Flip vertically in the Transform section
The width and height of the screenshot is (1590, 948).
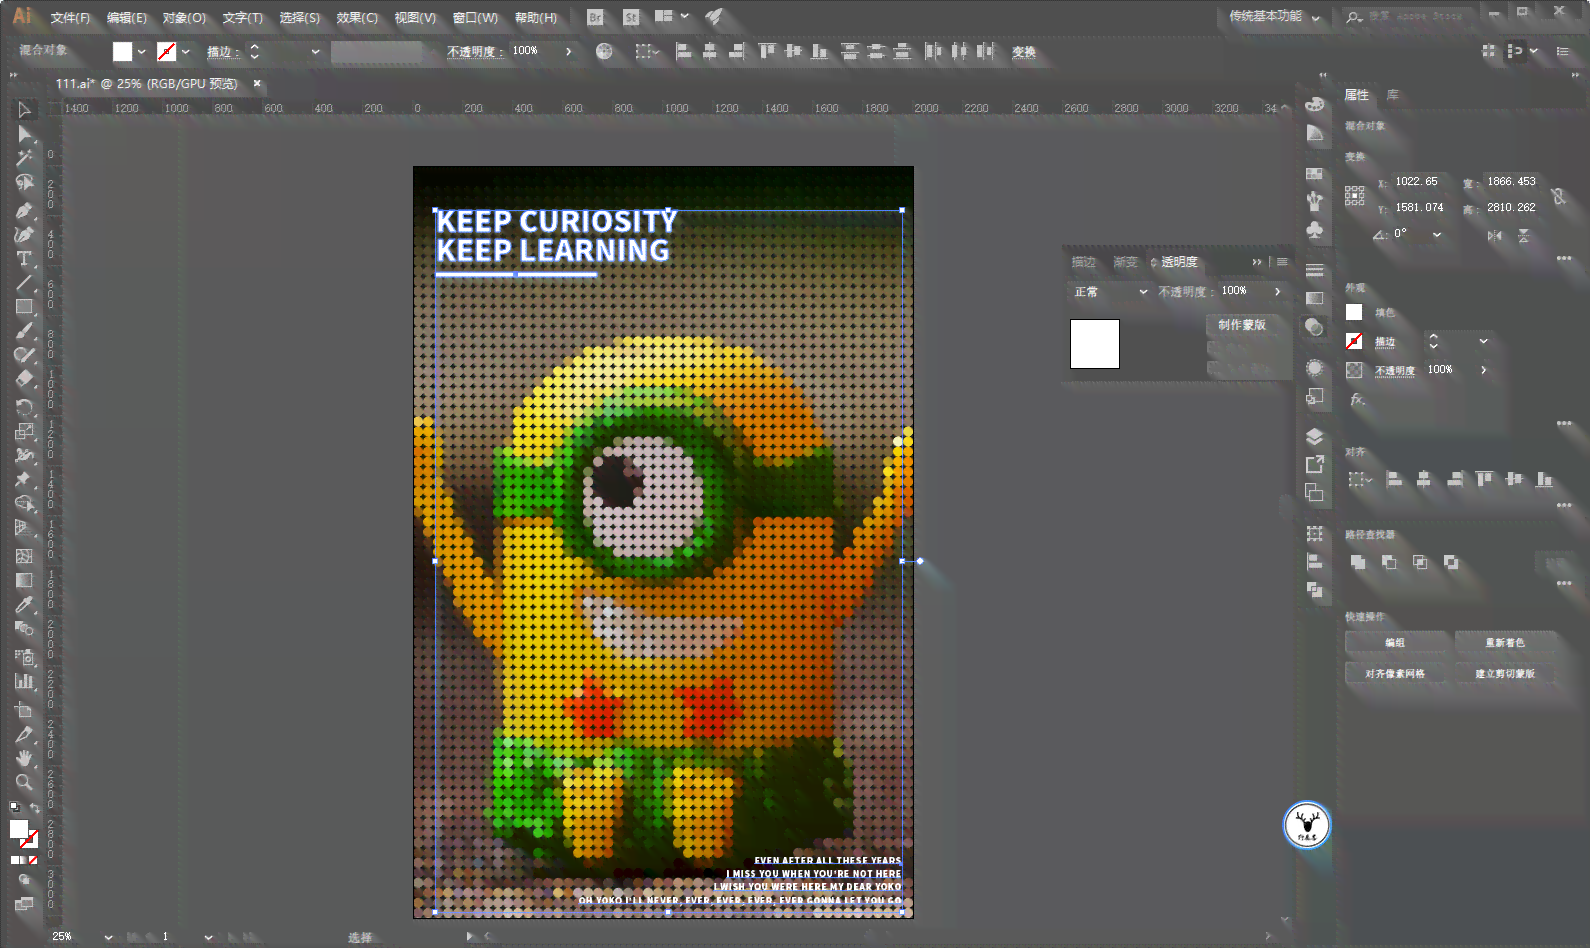pos(1524,236)
